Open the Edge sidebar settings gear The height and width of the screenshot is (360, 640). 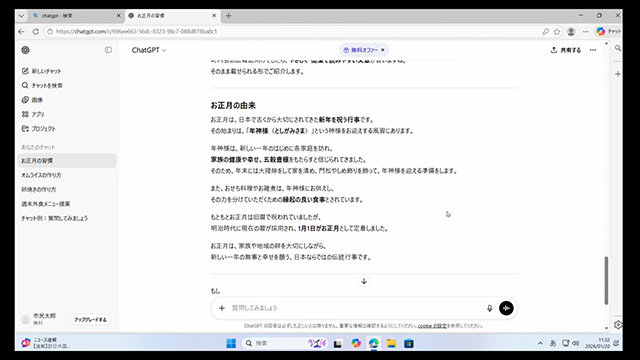point(618,324)
